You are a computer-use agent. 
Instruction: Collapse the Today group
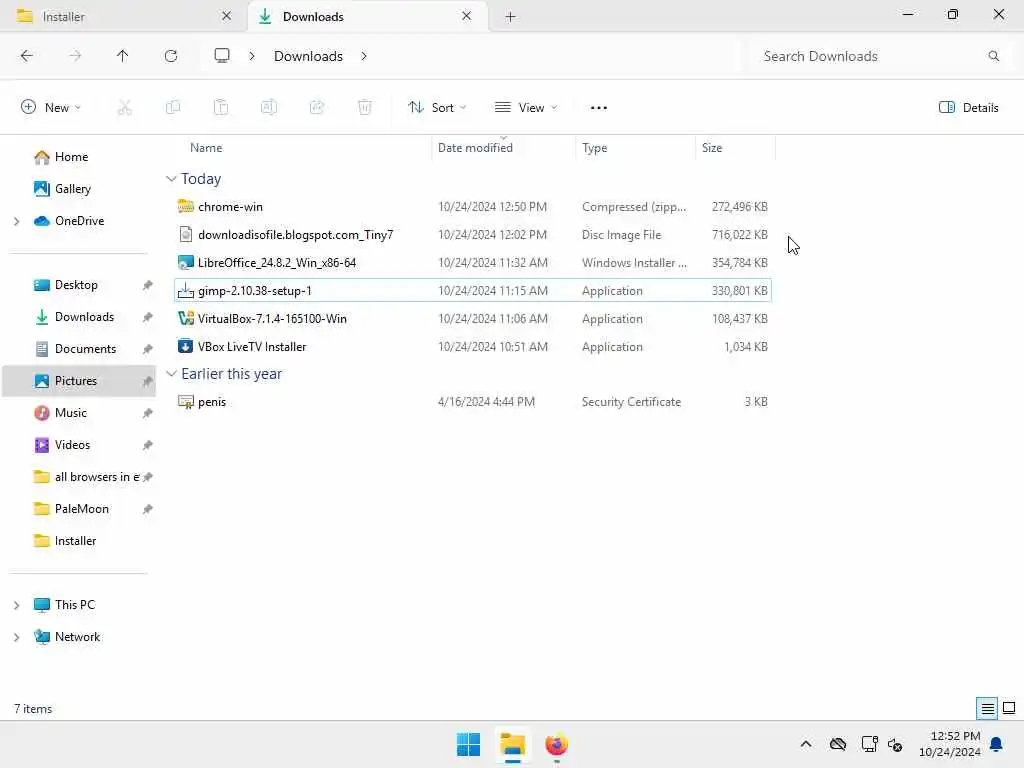pos(171,179)
